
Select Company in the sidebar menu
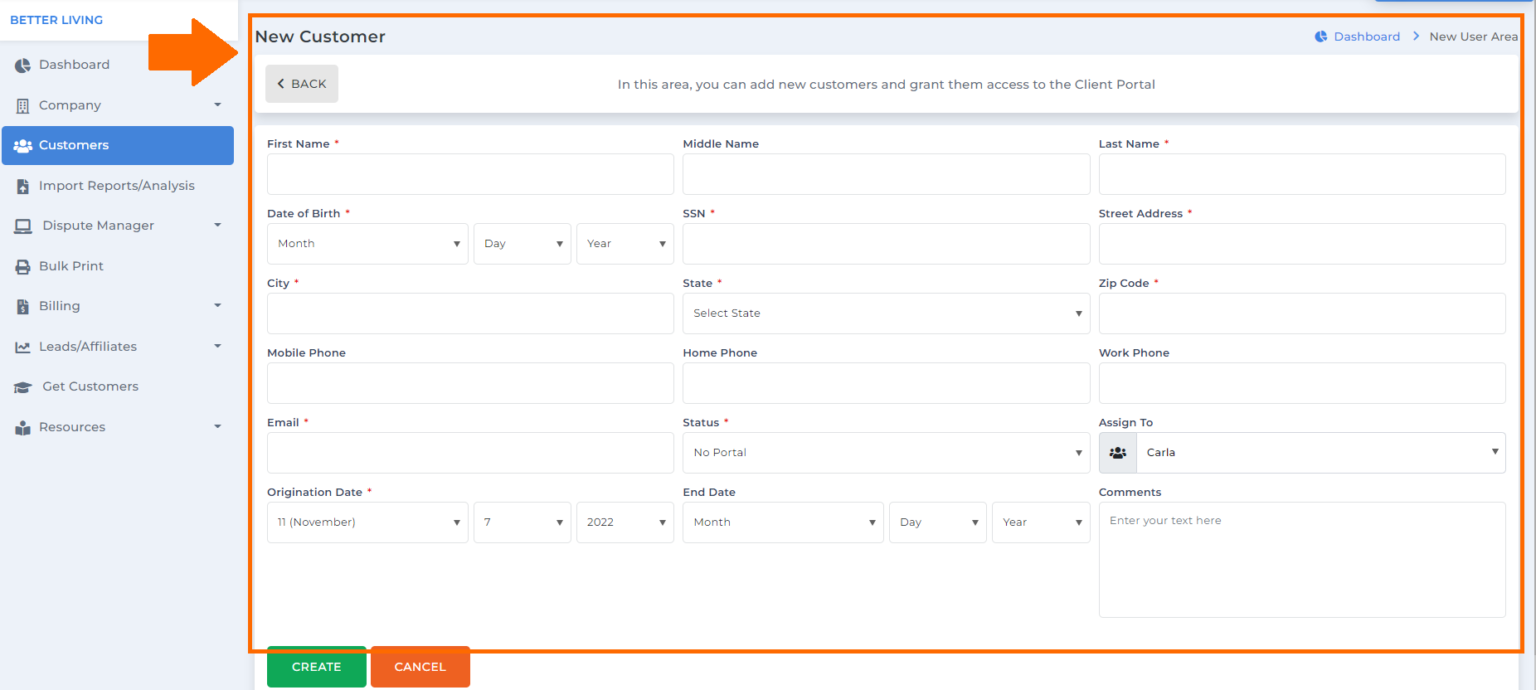point(70,104)
